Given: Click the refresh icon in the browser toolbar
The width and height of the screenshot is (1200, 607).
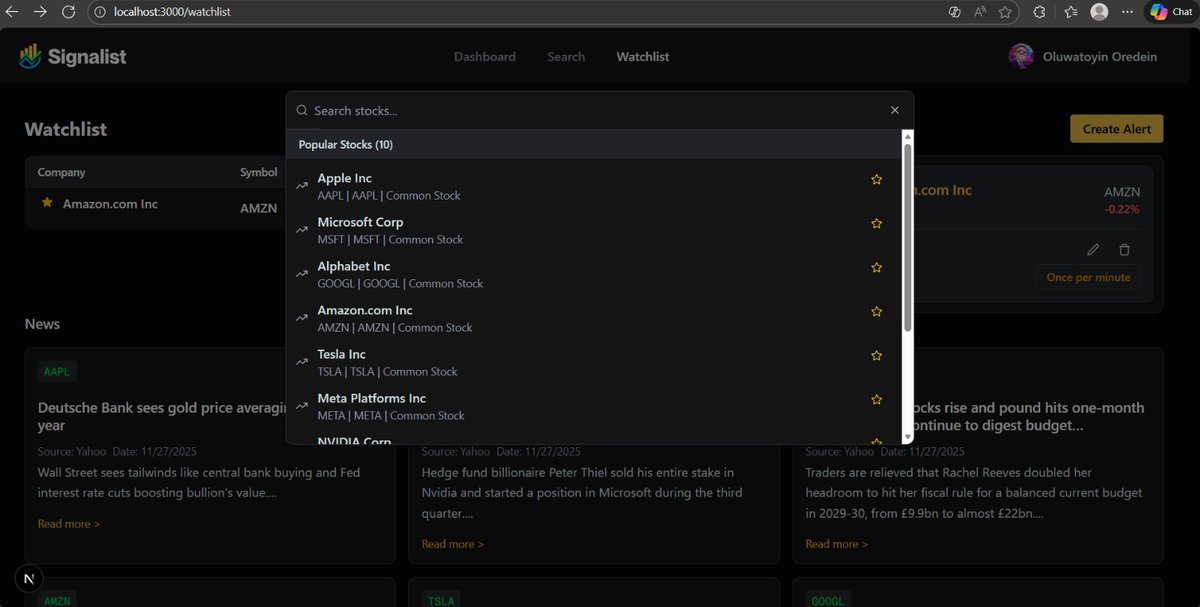Looking at the screenshot, I should click(x=67, y=12).
